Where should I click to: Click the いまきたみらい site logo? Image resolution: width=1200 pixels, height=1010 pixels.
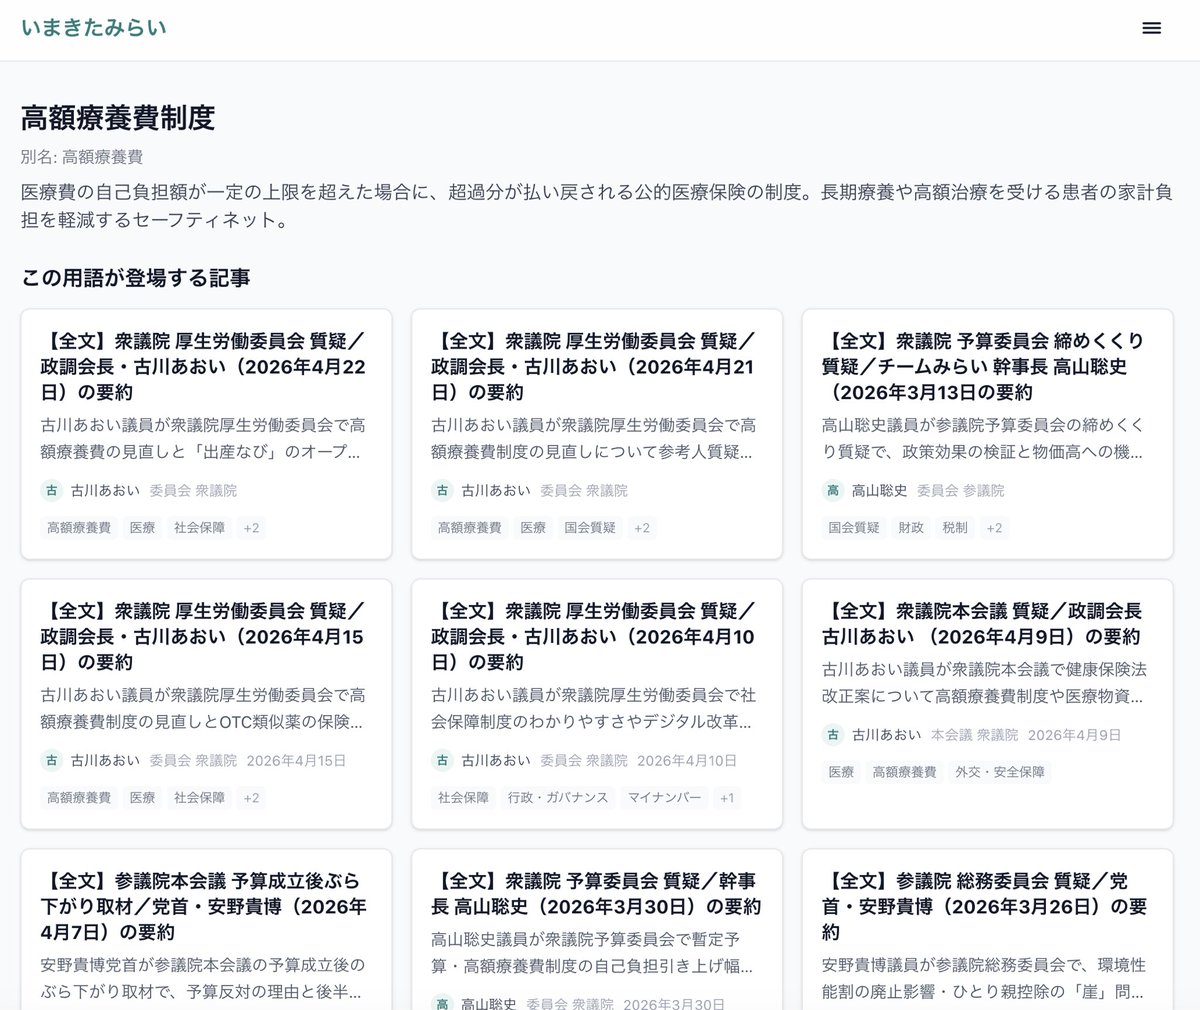[94, 28]
